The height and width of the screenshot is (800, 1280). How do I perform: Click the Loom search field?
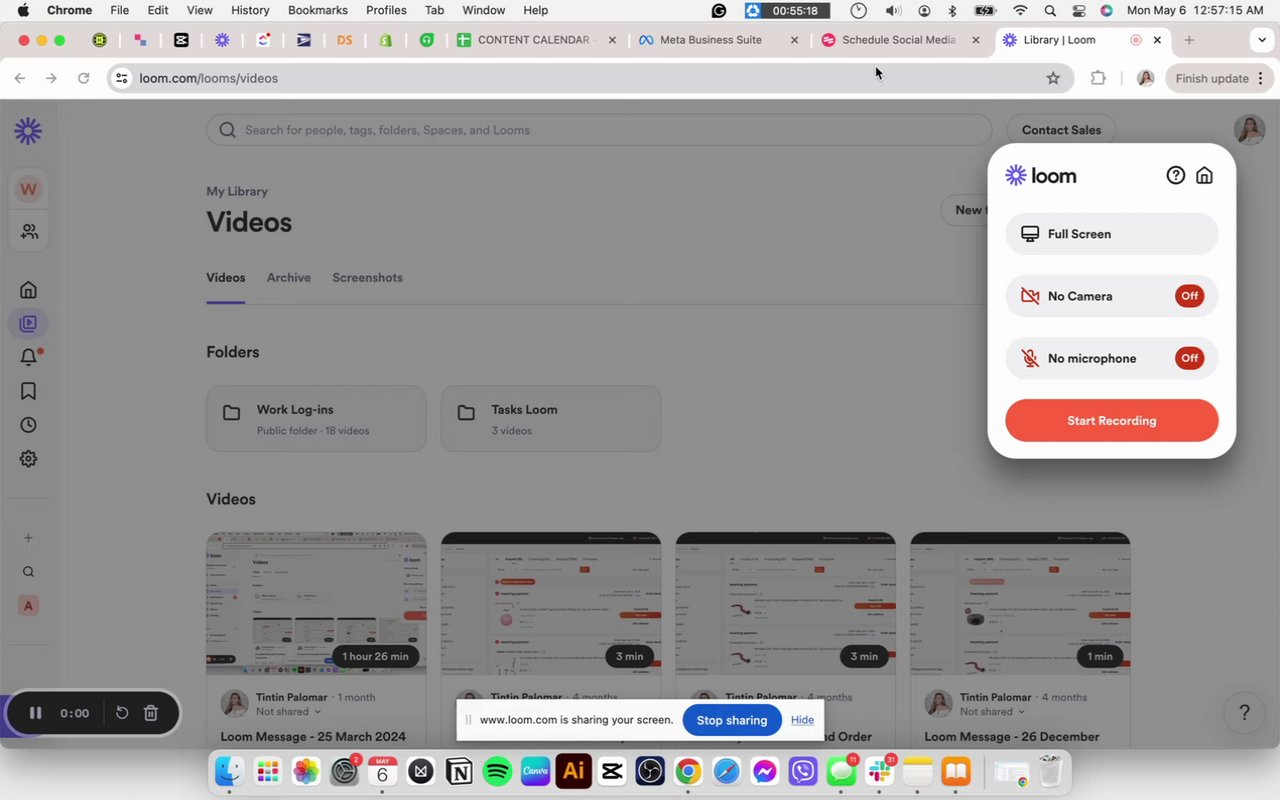point(599,130)
